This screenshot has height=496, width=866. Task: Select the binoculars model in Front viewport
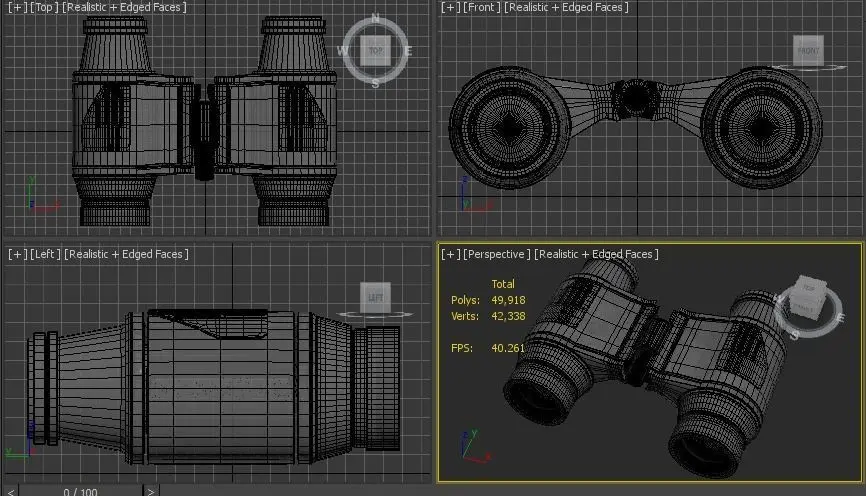coord(635,126)
